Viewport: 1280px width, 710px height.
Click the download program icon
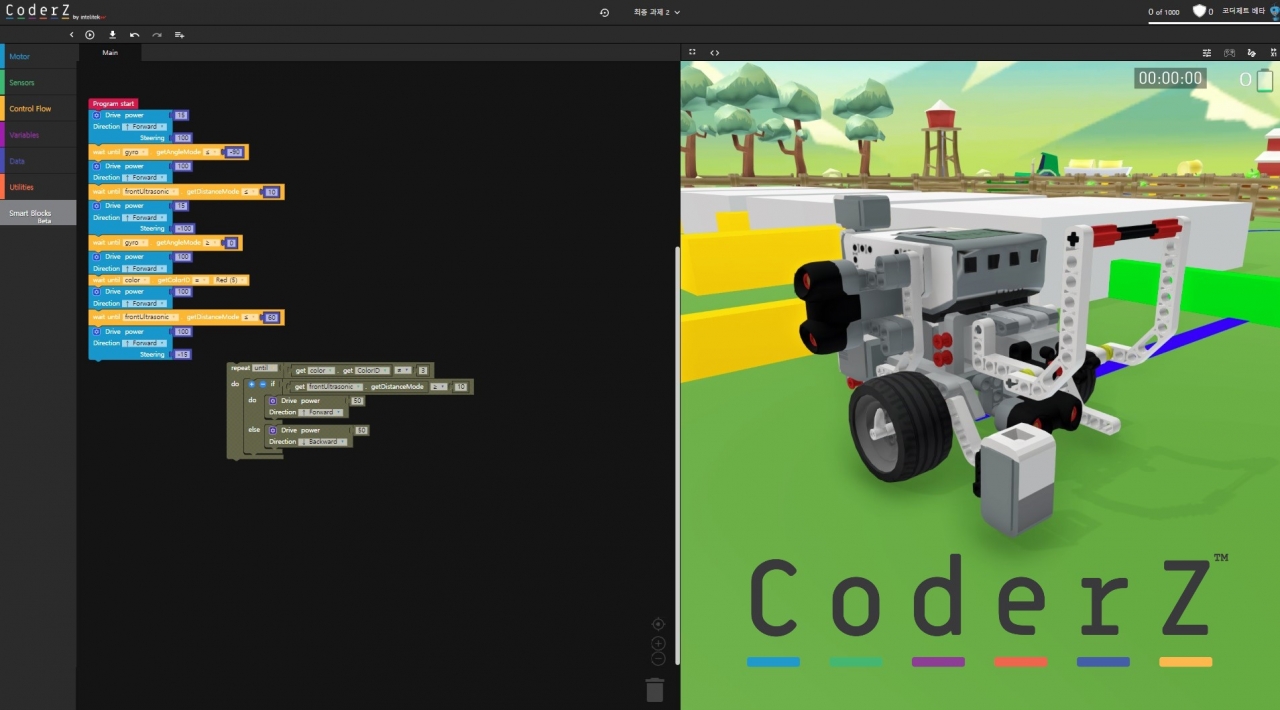[x=112, y=35]
